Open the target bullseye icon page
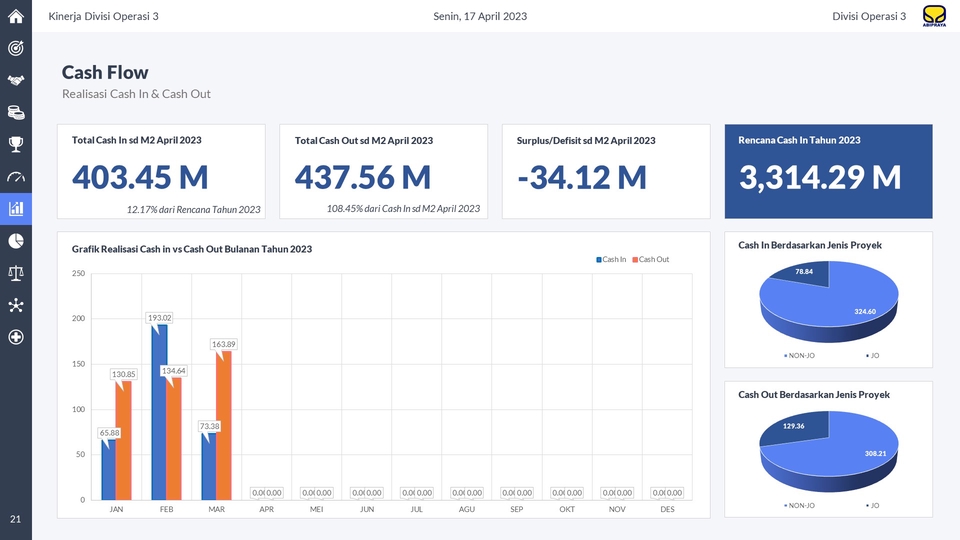Viewport: 960px width, 540px height. pyautogui.click(x=16, y=48)
